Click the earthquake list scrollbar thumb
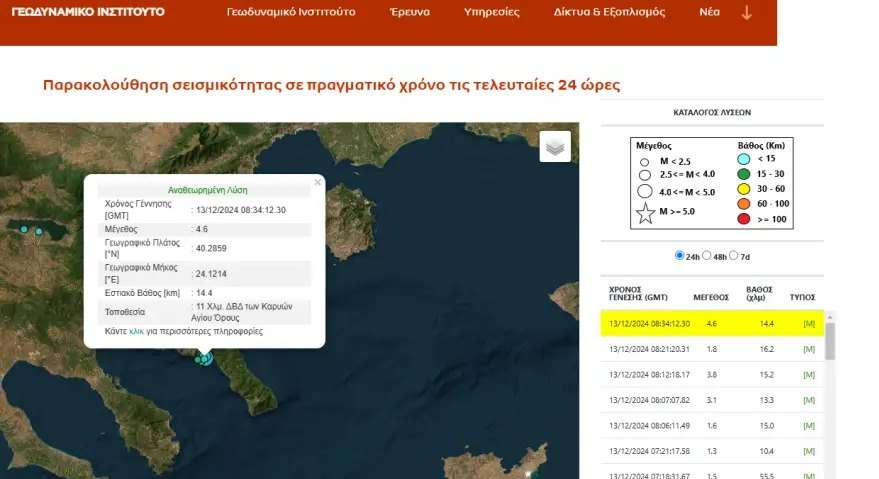Viewport: 879px width, 479px height. (829, 340)
